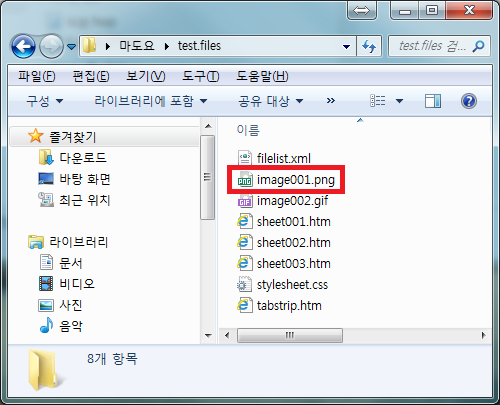
Task: Open recent pages dropdown next to Forward
Action: click(x=71, y=47)
